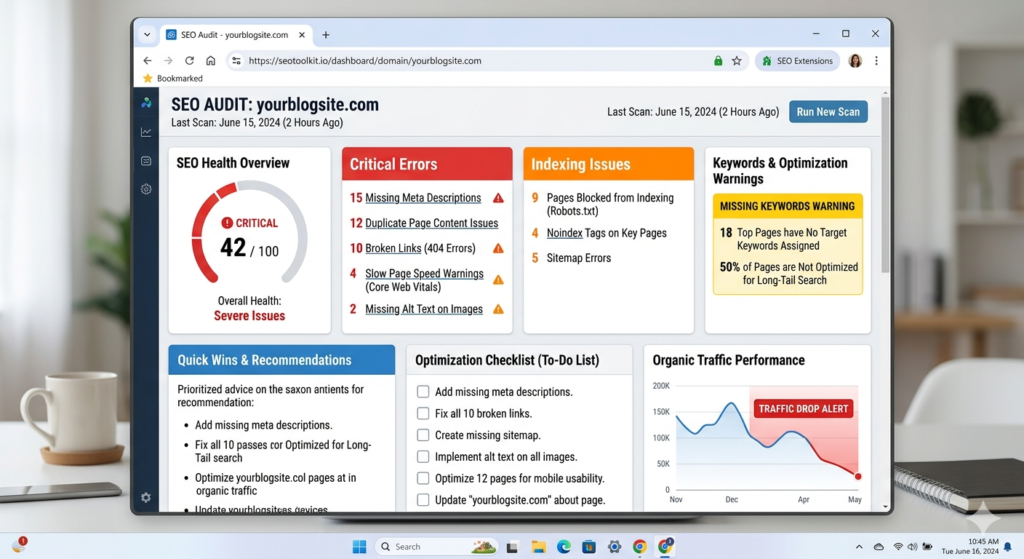
Task: Open Missing Alt Text on Images link
Action: [x=423, y=310]
